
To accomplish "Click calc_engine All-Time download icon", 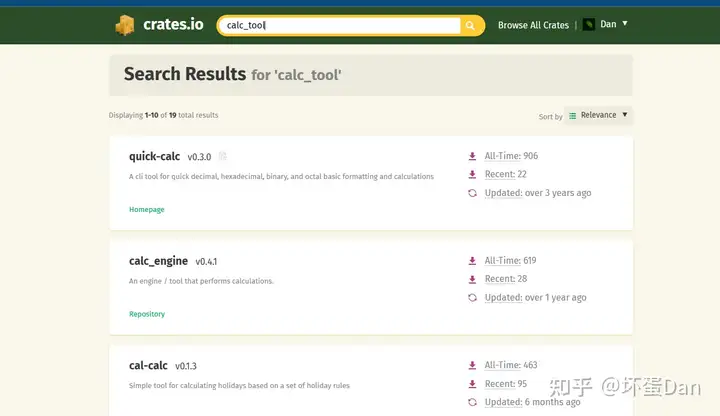I will pyautogui.click(x=472, y=261).
